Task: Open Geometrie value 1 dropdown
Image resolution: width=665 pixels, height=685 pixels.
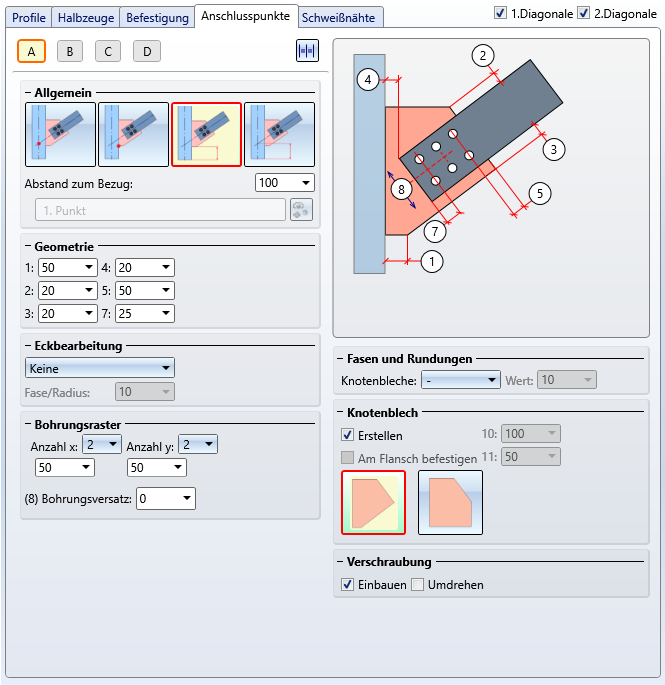Action: coord(68,267)
